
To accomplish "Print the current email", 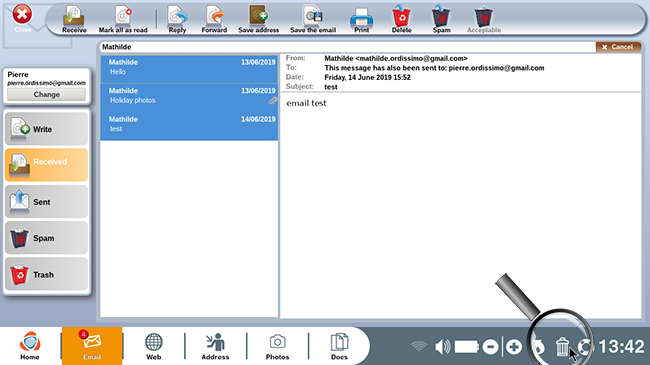I will click(361, 19).
